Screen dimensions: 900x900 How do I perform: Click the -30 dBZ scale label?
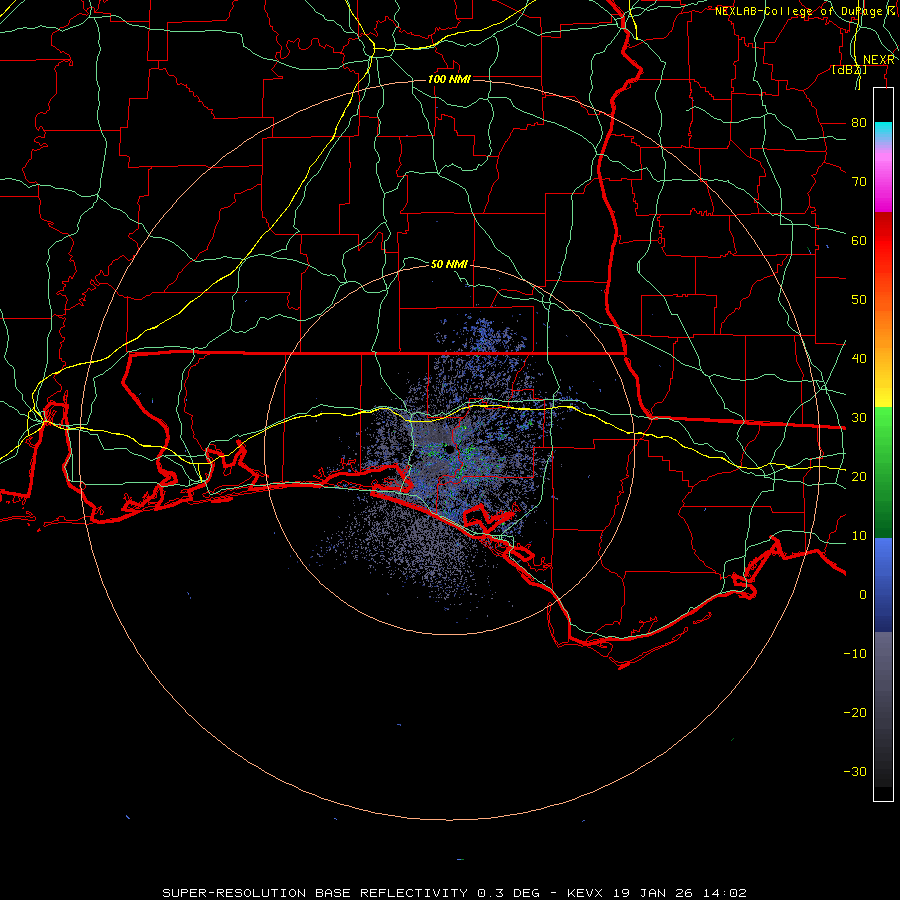click(x=855, y=771)
